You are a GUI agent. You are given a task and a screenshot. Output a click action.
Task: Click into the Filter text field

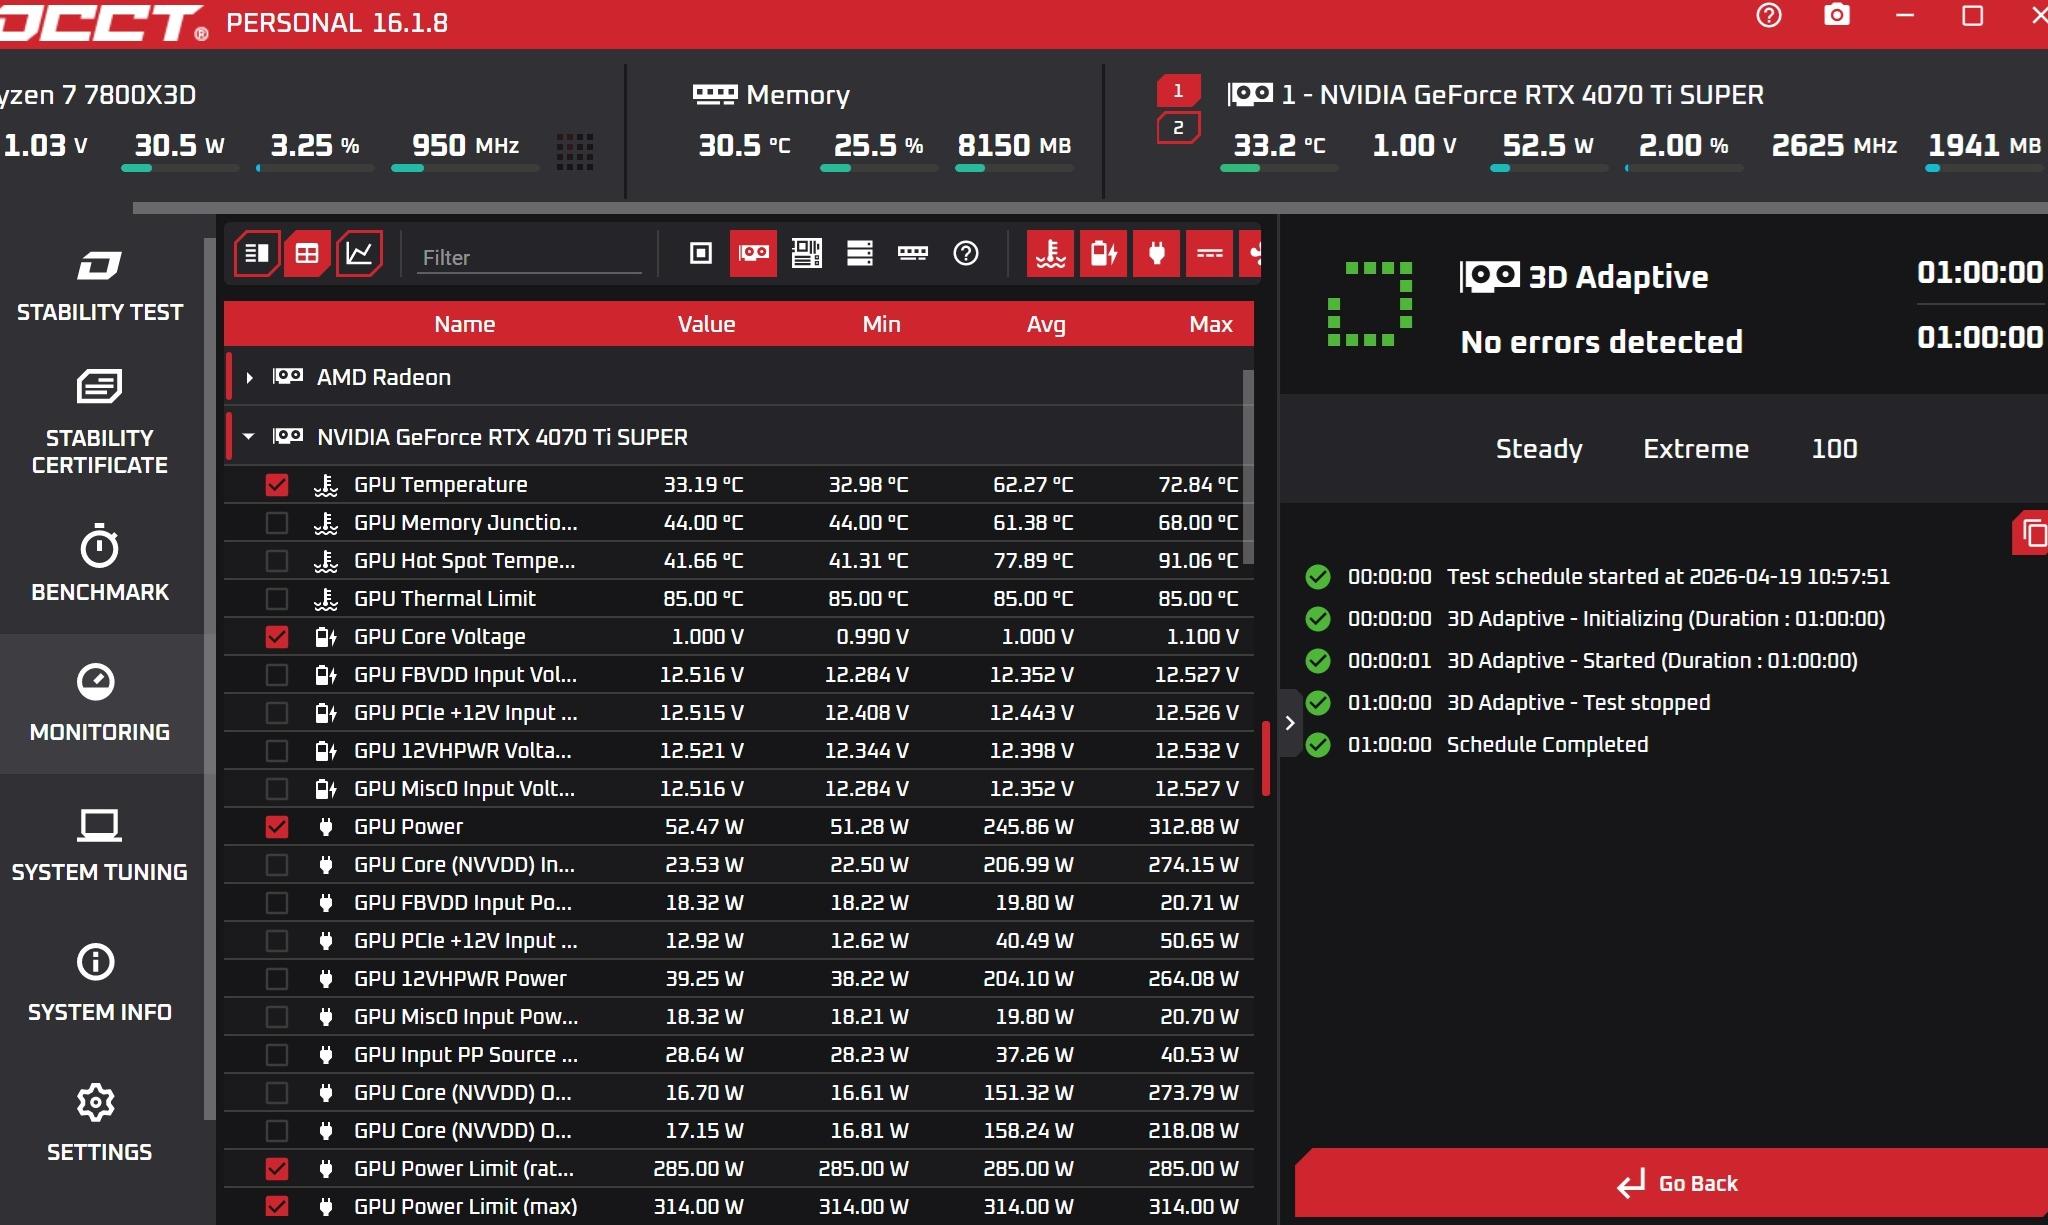click(x=529, y=257)
